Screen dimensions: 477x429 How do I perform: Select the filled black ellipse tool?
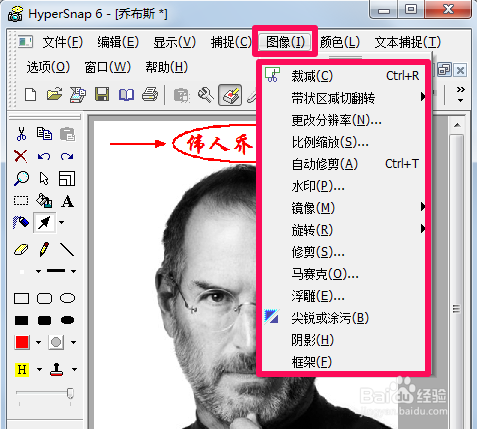click(x=67, y=320)
